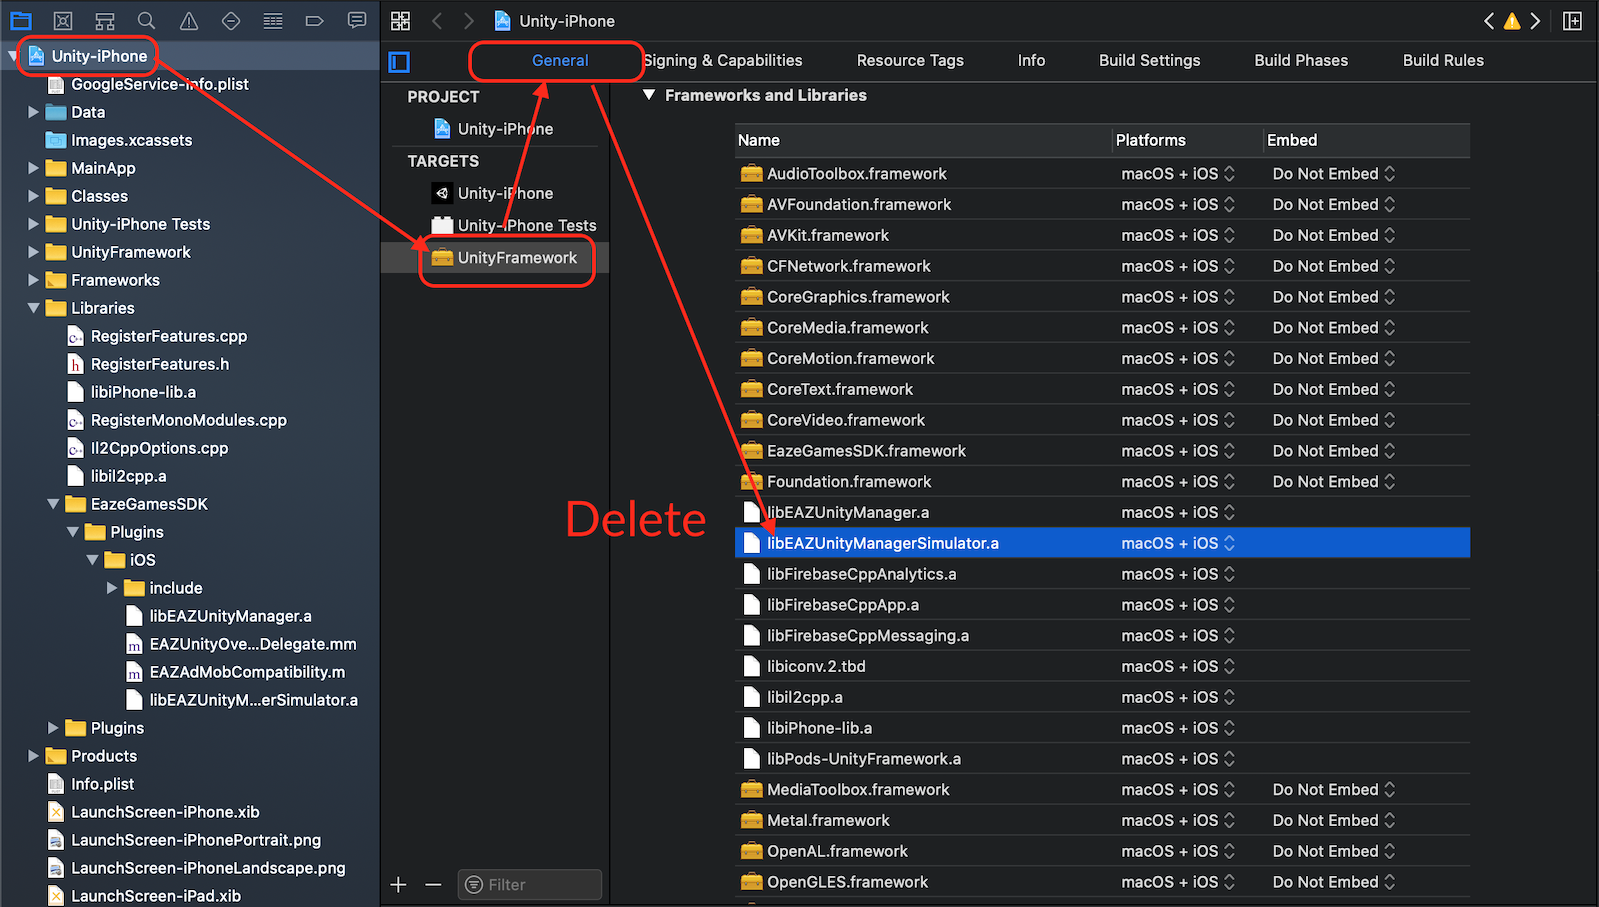
Task: Open the Build Settings tab
Action: 1149,60
